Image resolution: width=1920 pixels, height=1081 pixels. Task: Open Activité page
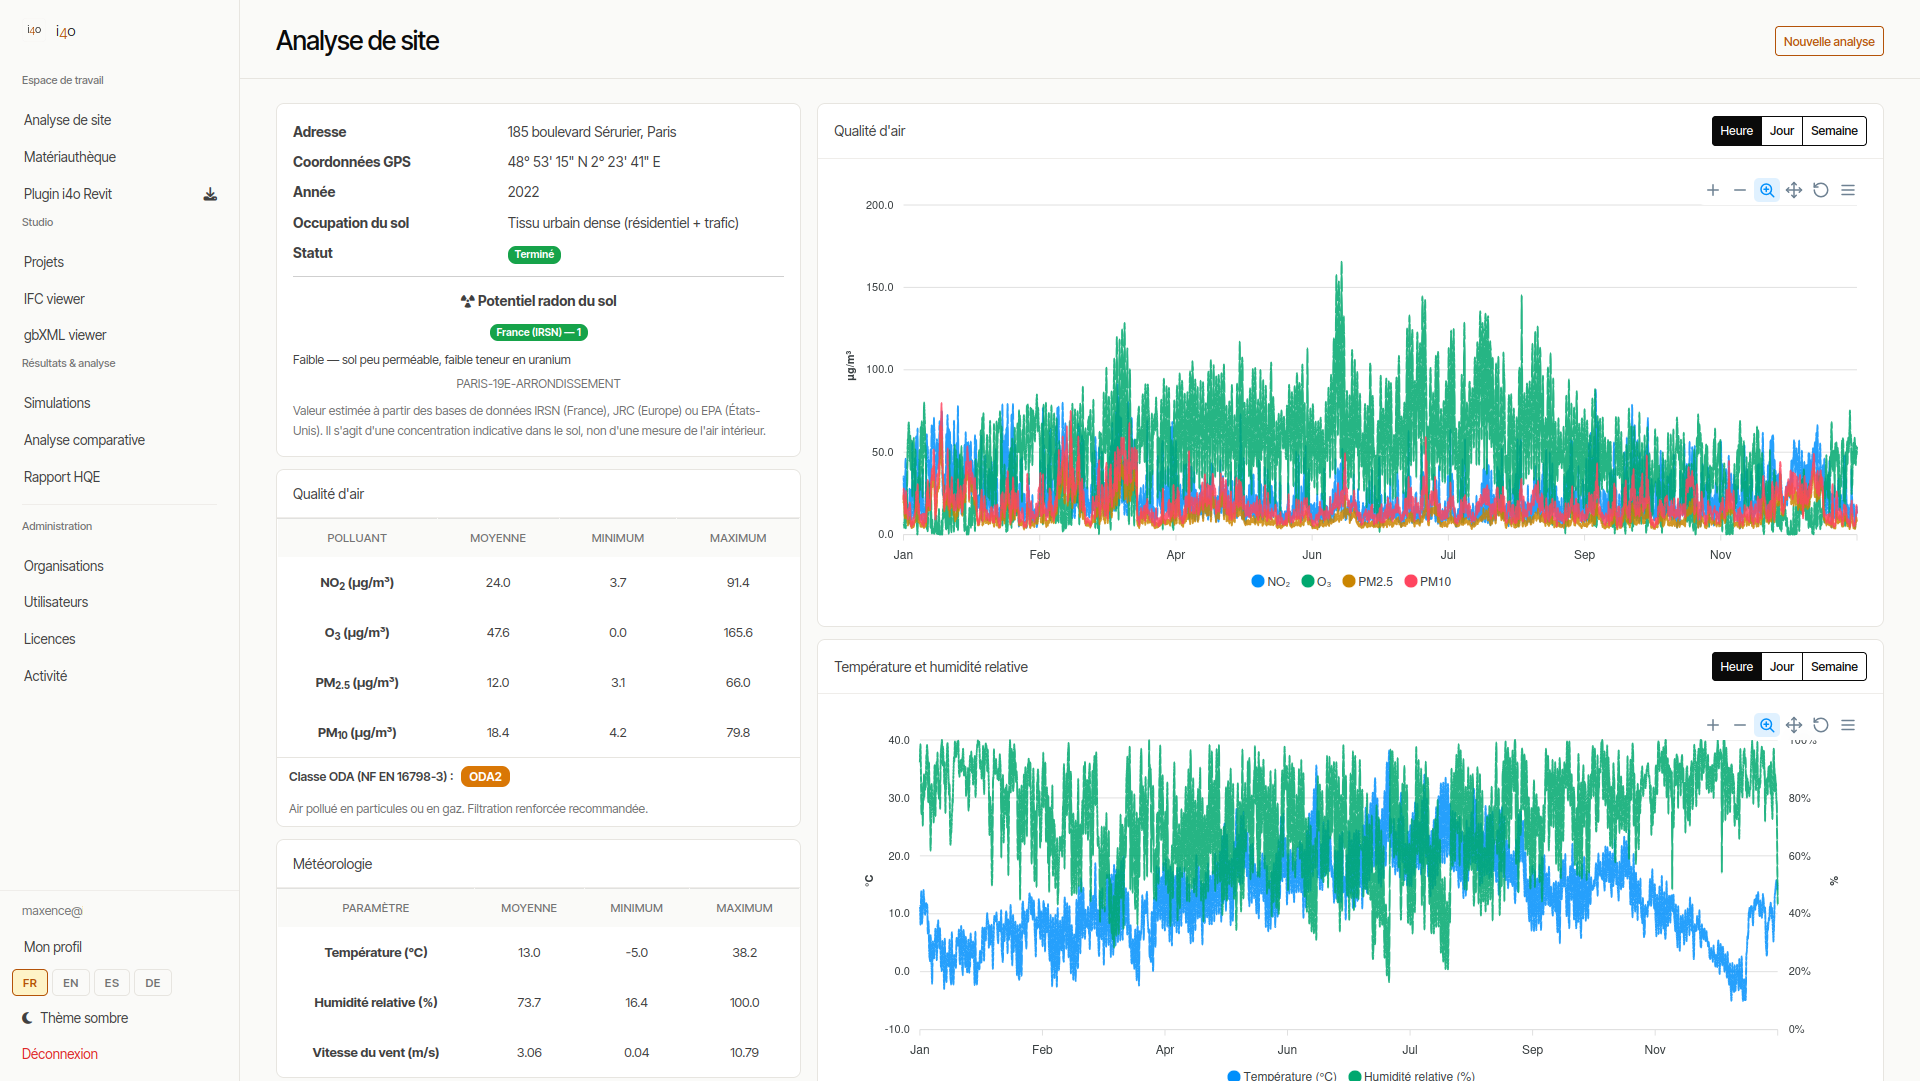pyautogui.click(x=46, y=676)
